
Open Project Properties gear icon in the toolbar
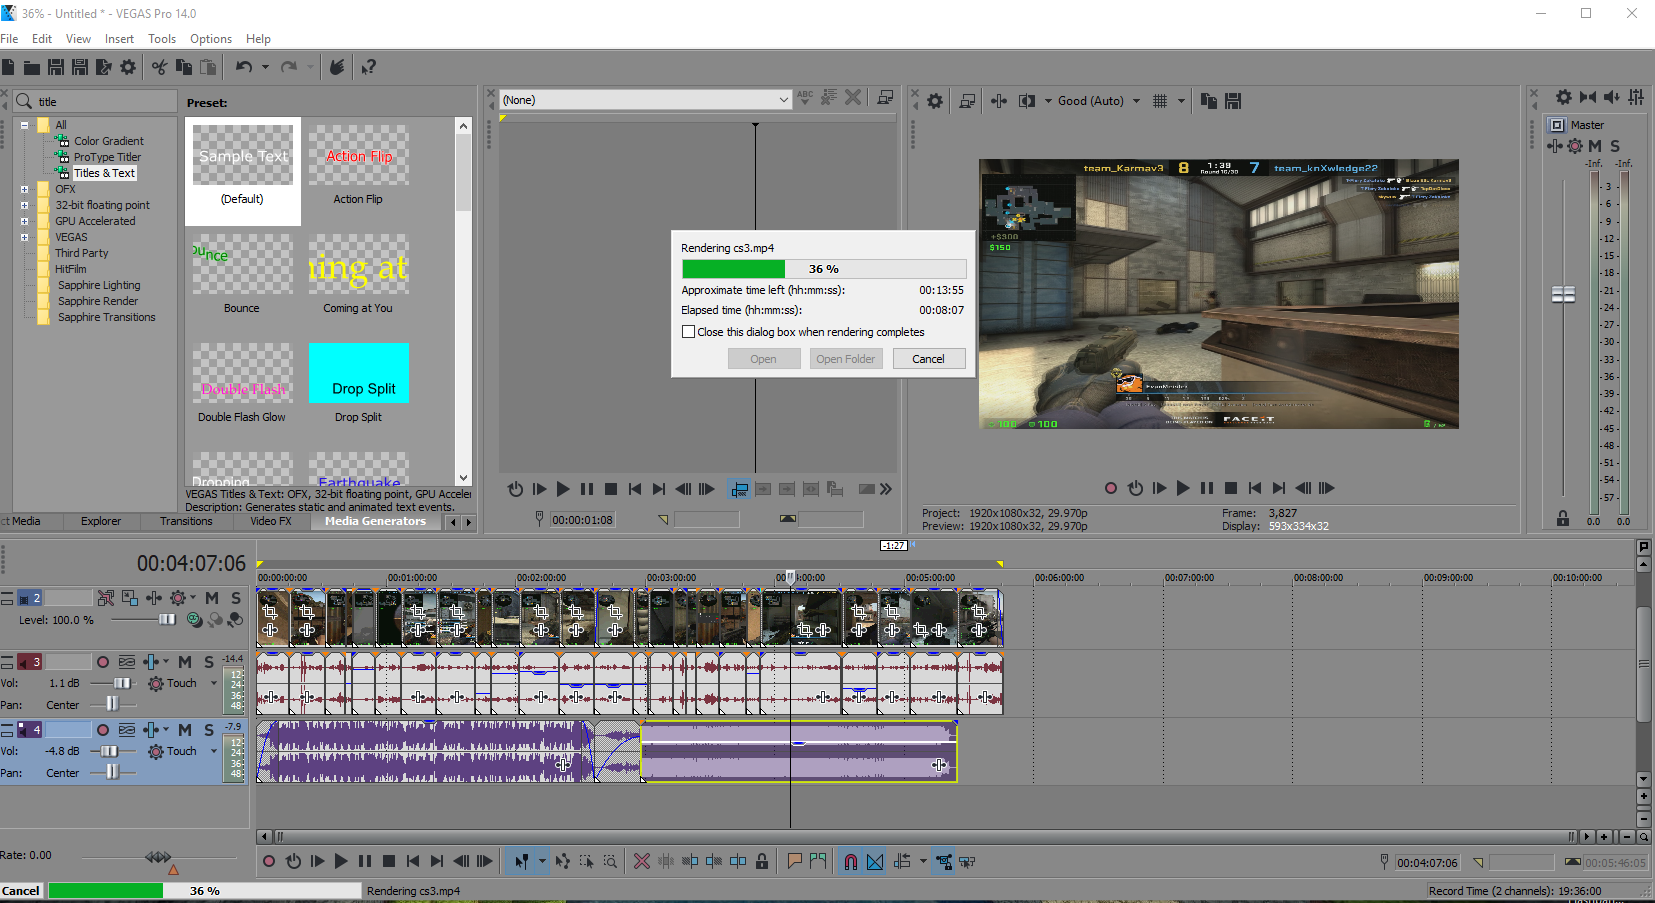128,67
